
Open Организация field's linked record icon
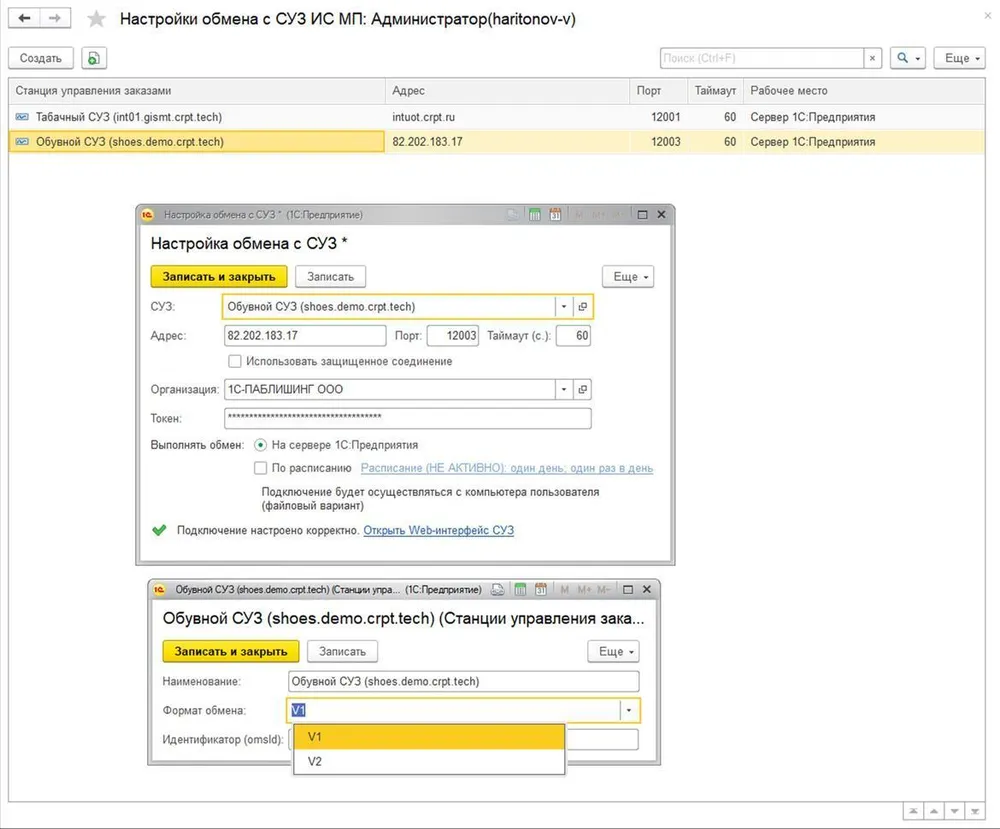tap(582, 389)
